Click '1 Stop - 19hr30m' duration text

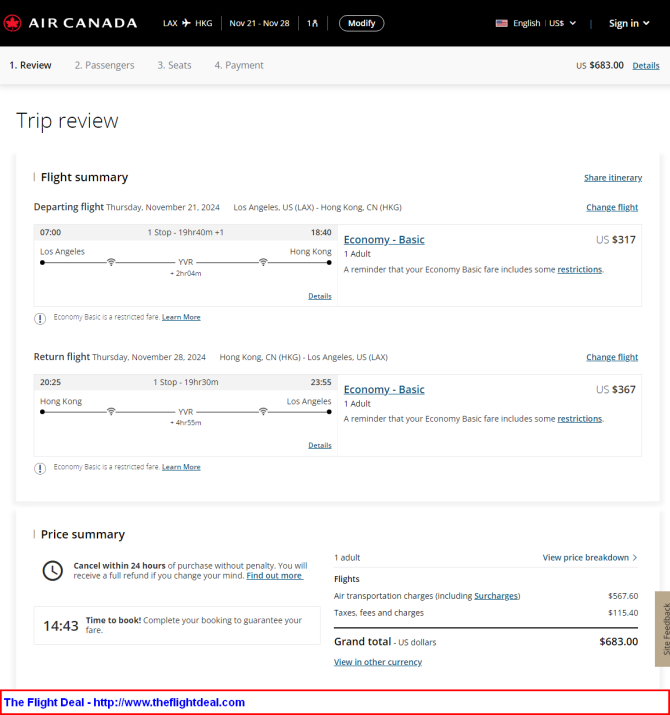click(x=186, y=382)
